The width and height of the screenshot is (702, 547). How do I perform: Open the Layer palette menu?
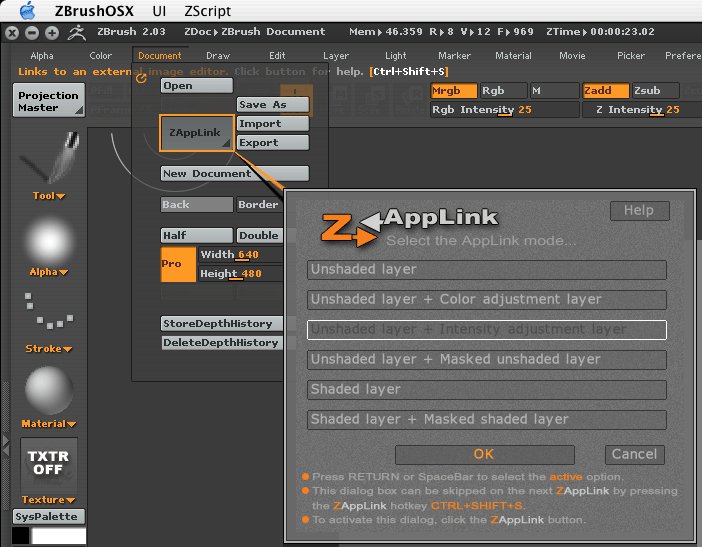click(336, 56)
